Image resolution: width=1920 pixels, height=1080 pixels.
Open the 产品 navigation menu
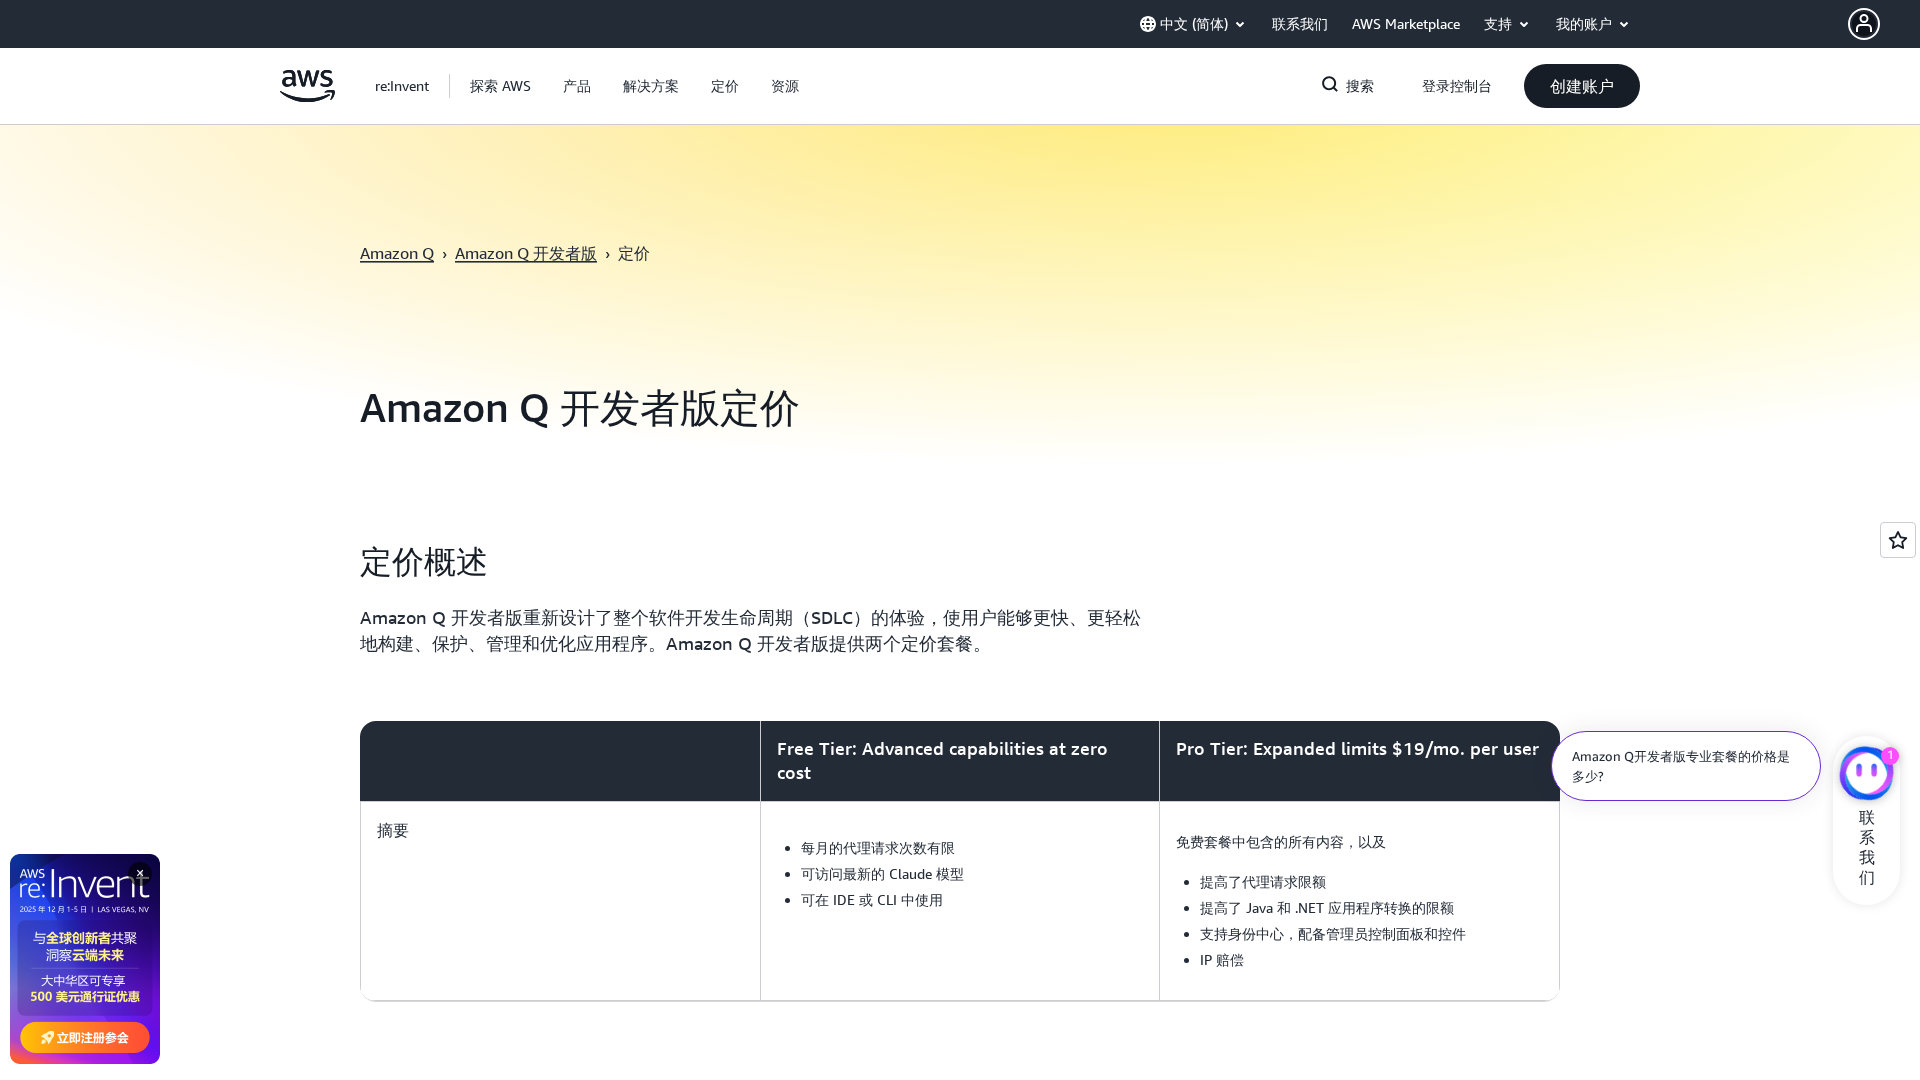pyautogui.click(x=577, y=86)
